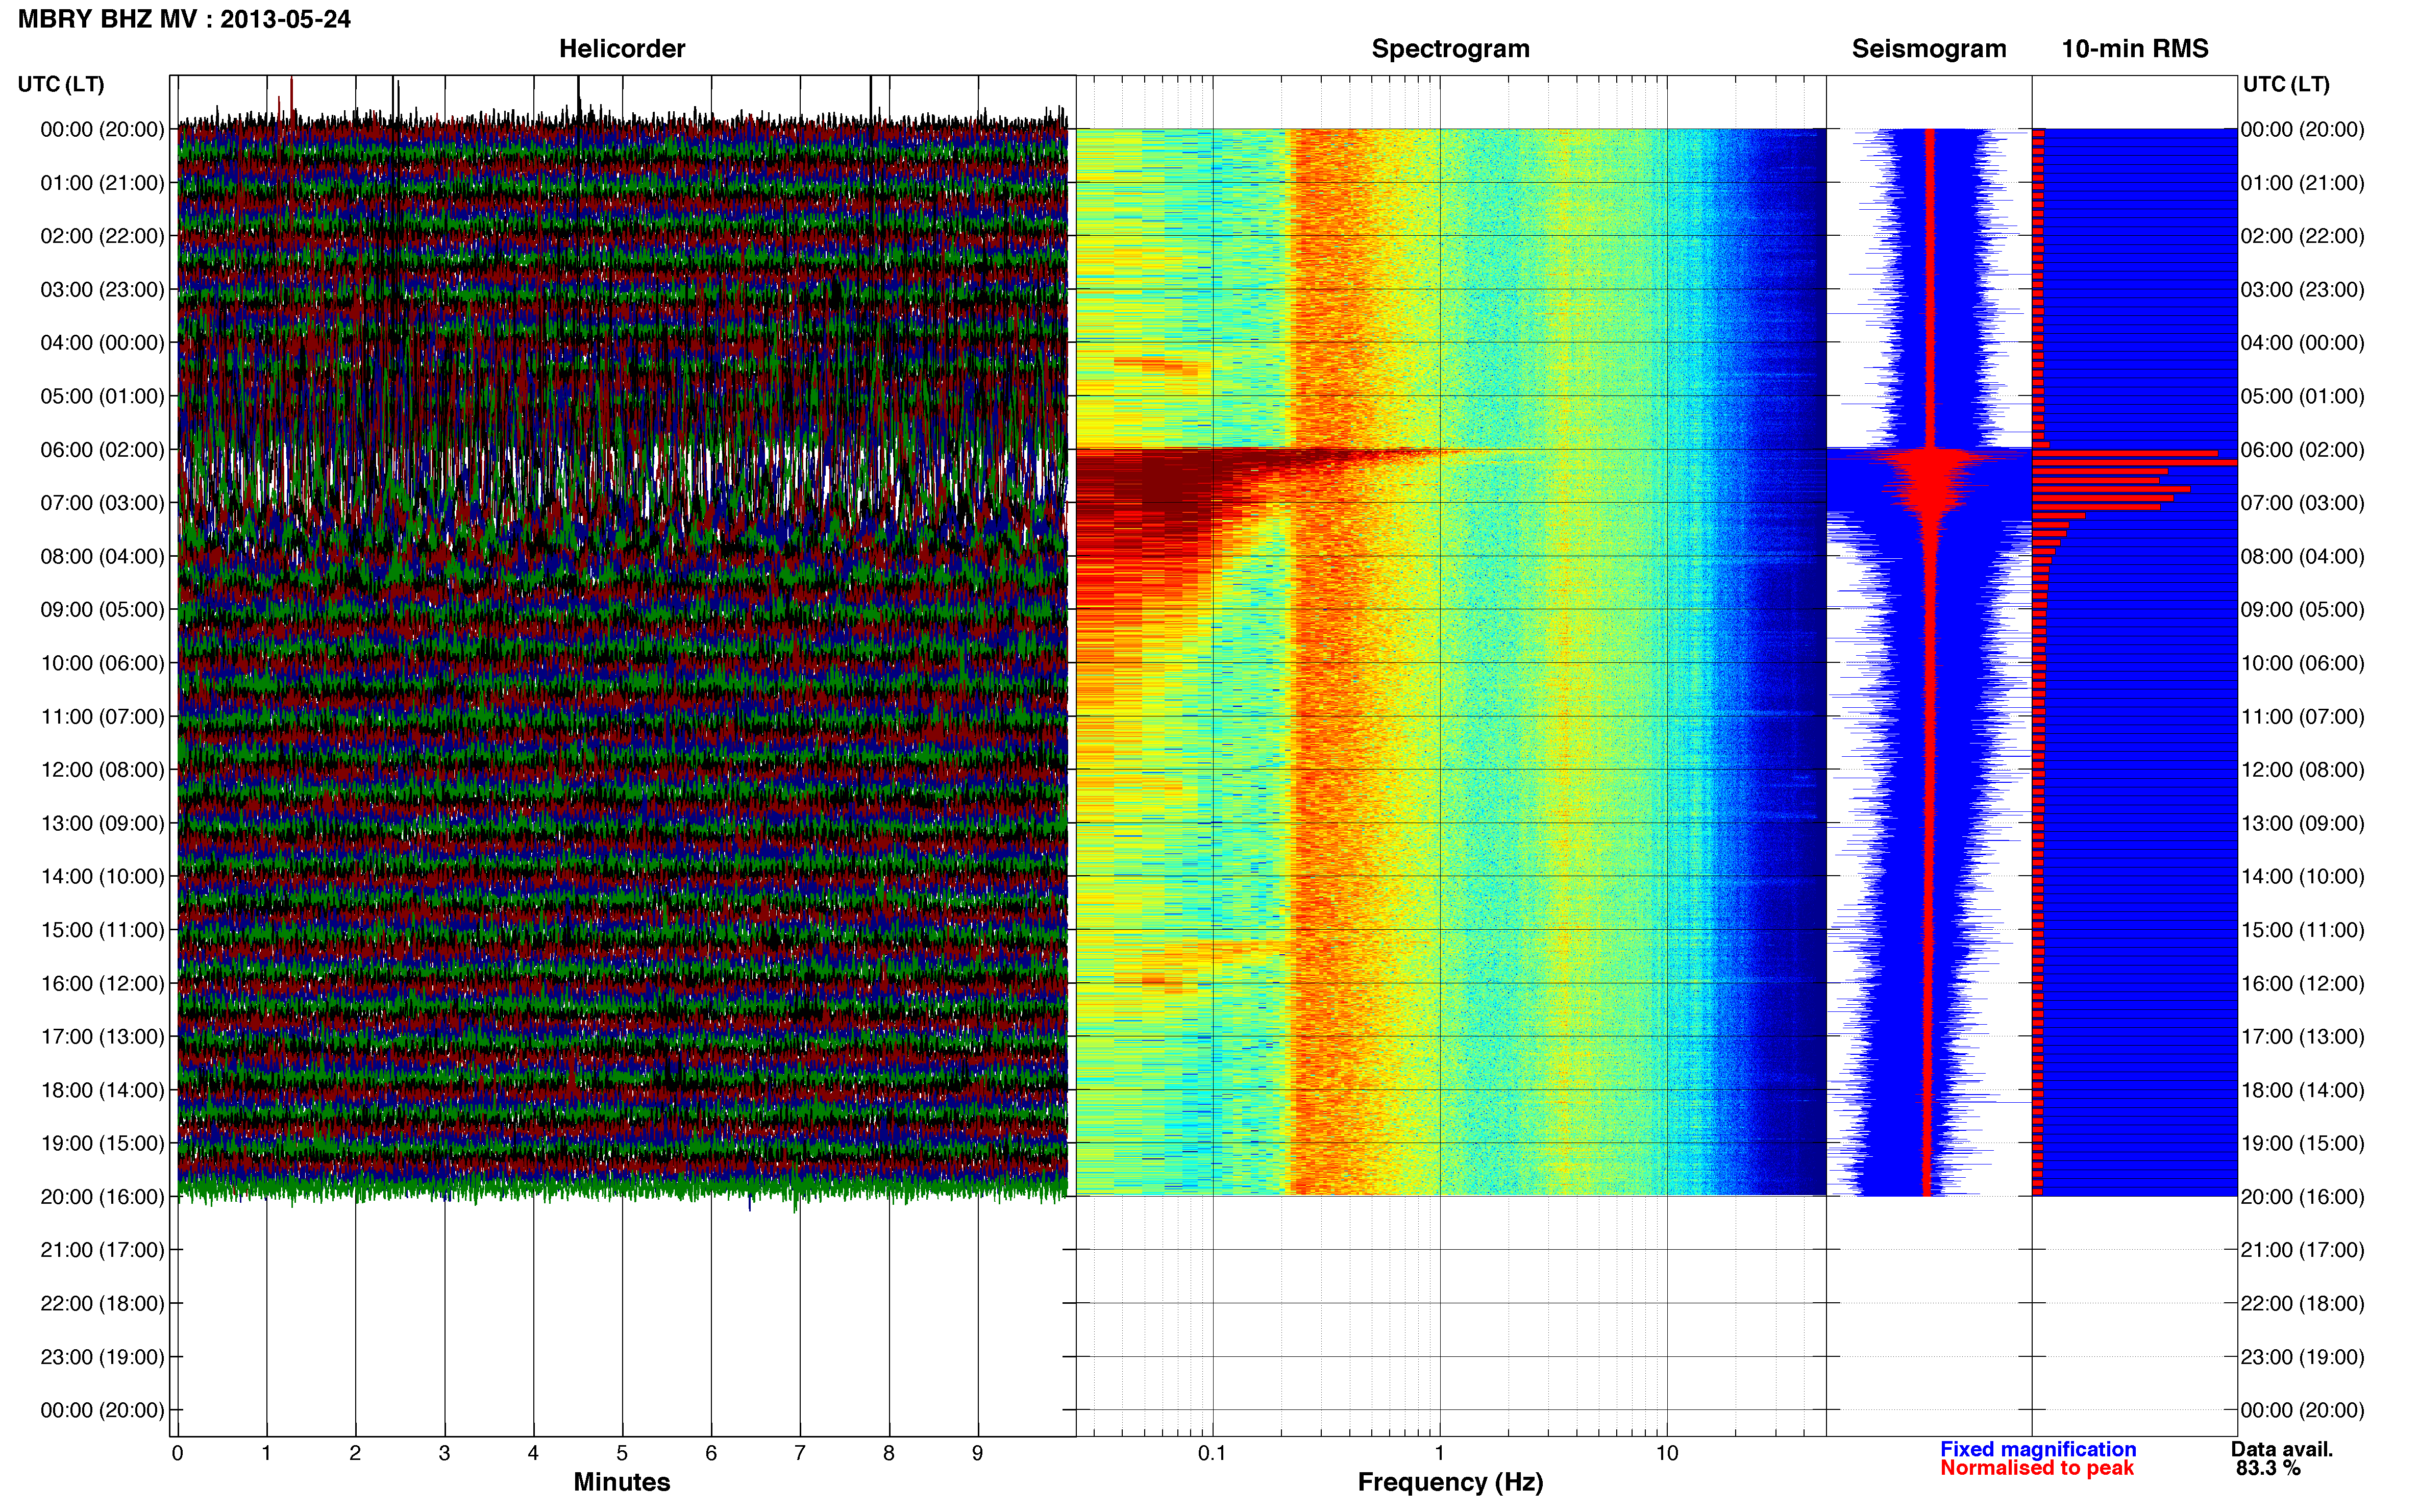This screenshot has width=2419, height=1512.
Task: Click the 07:00 (03:00) label on the right axis
Action: 2302,502
